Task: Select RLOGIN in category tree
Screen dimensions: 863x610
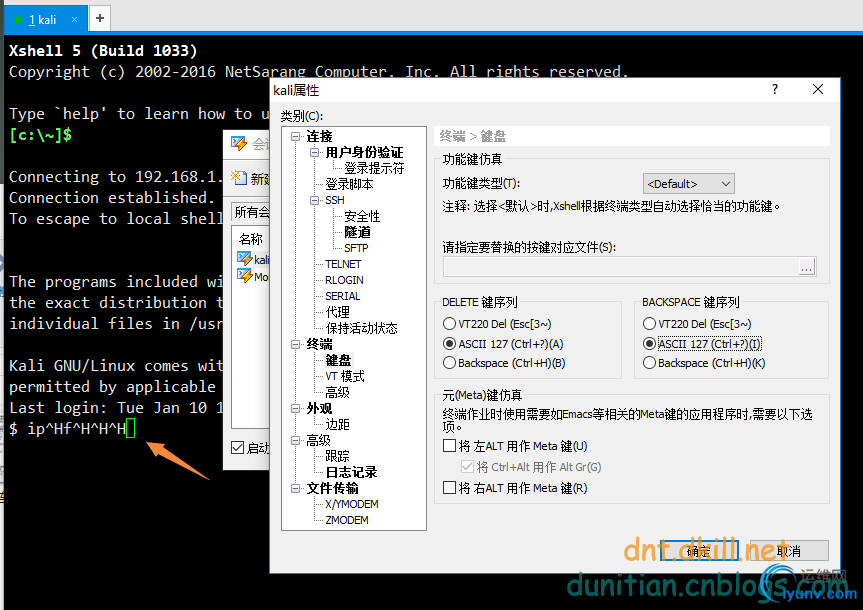Action: coord(344,280)
